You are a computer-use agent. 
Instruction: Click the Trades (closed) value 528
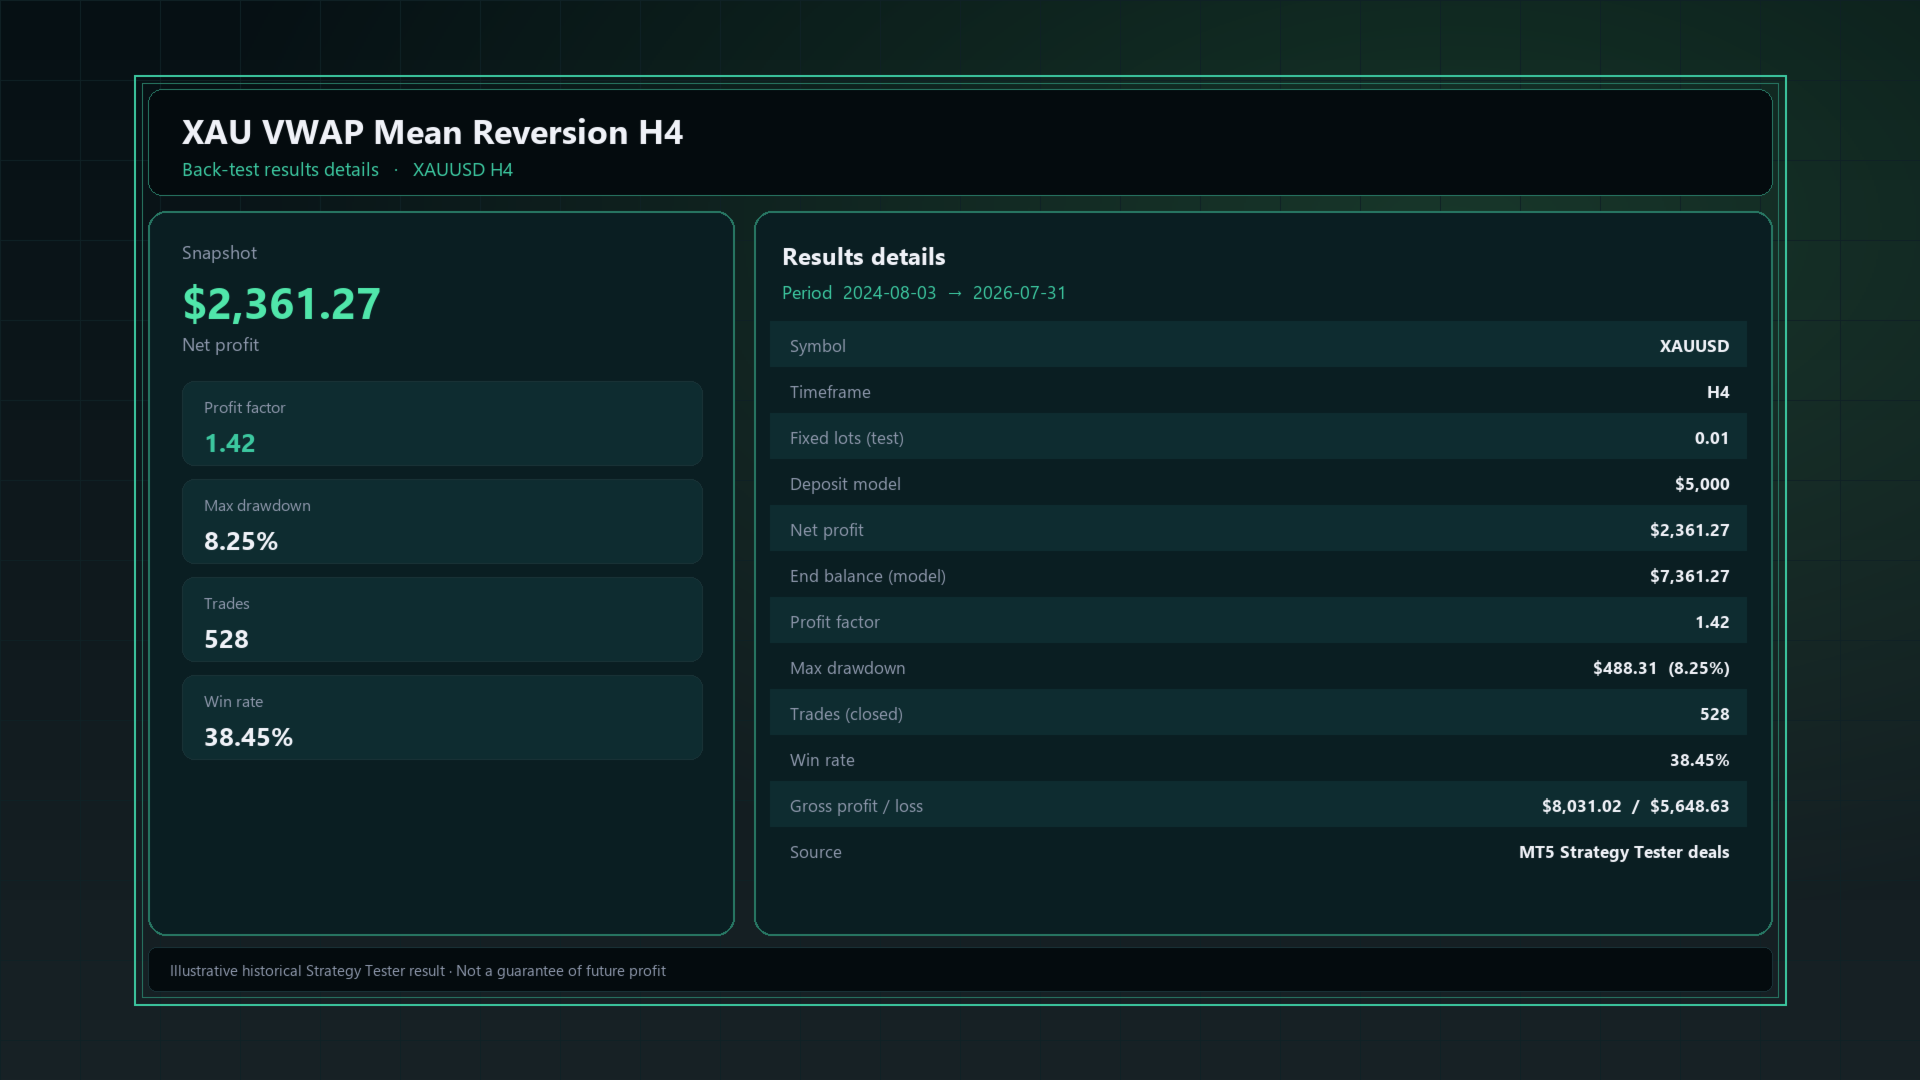[x=1714, y=714]
